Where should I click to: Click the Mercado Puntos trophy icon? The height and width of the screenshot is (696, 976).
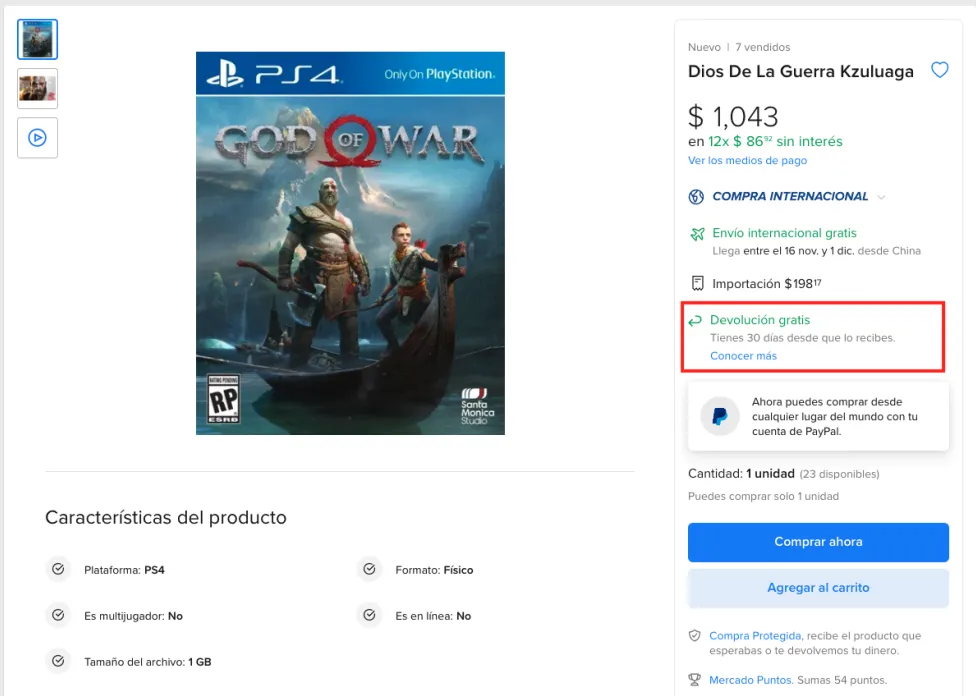695,680
